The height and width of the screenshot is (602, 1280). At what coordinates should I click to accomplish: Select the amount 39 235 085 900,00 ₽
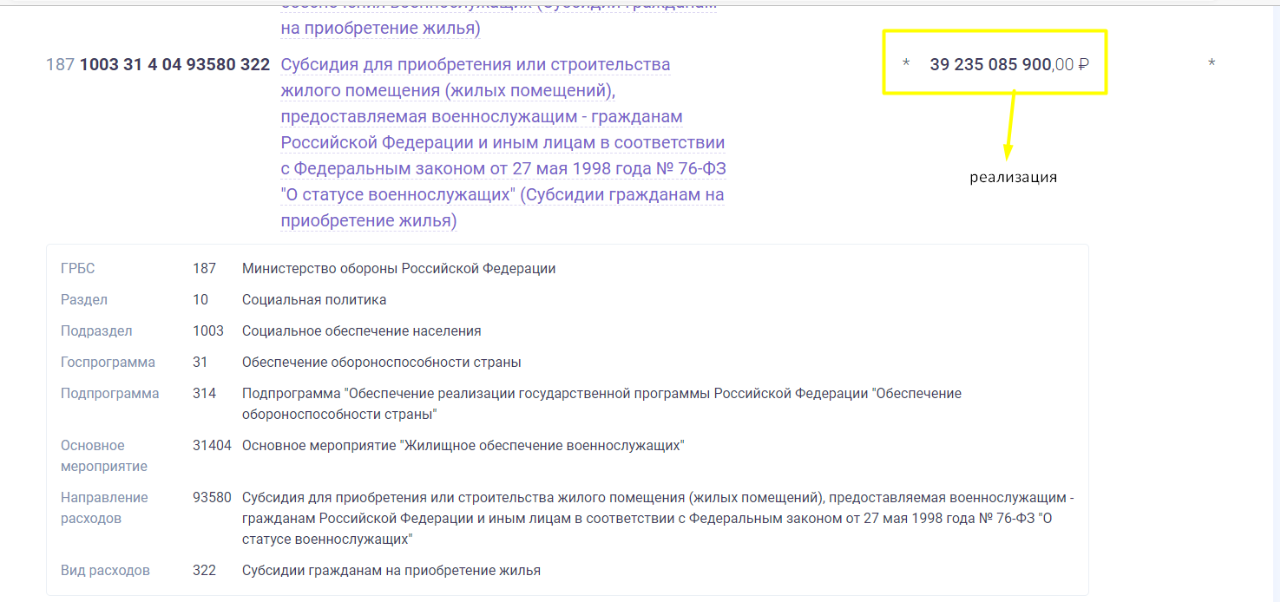click(x=1008, y=65)
